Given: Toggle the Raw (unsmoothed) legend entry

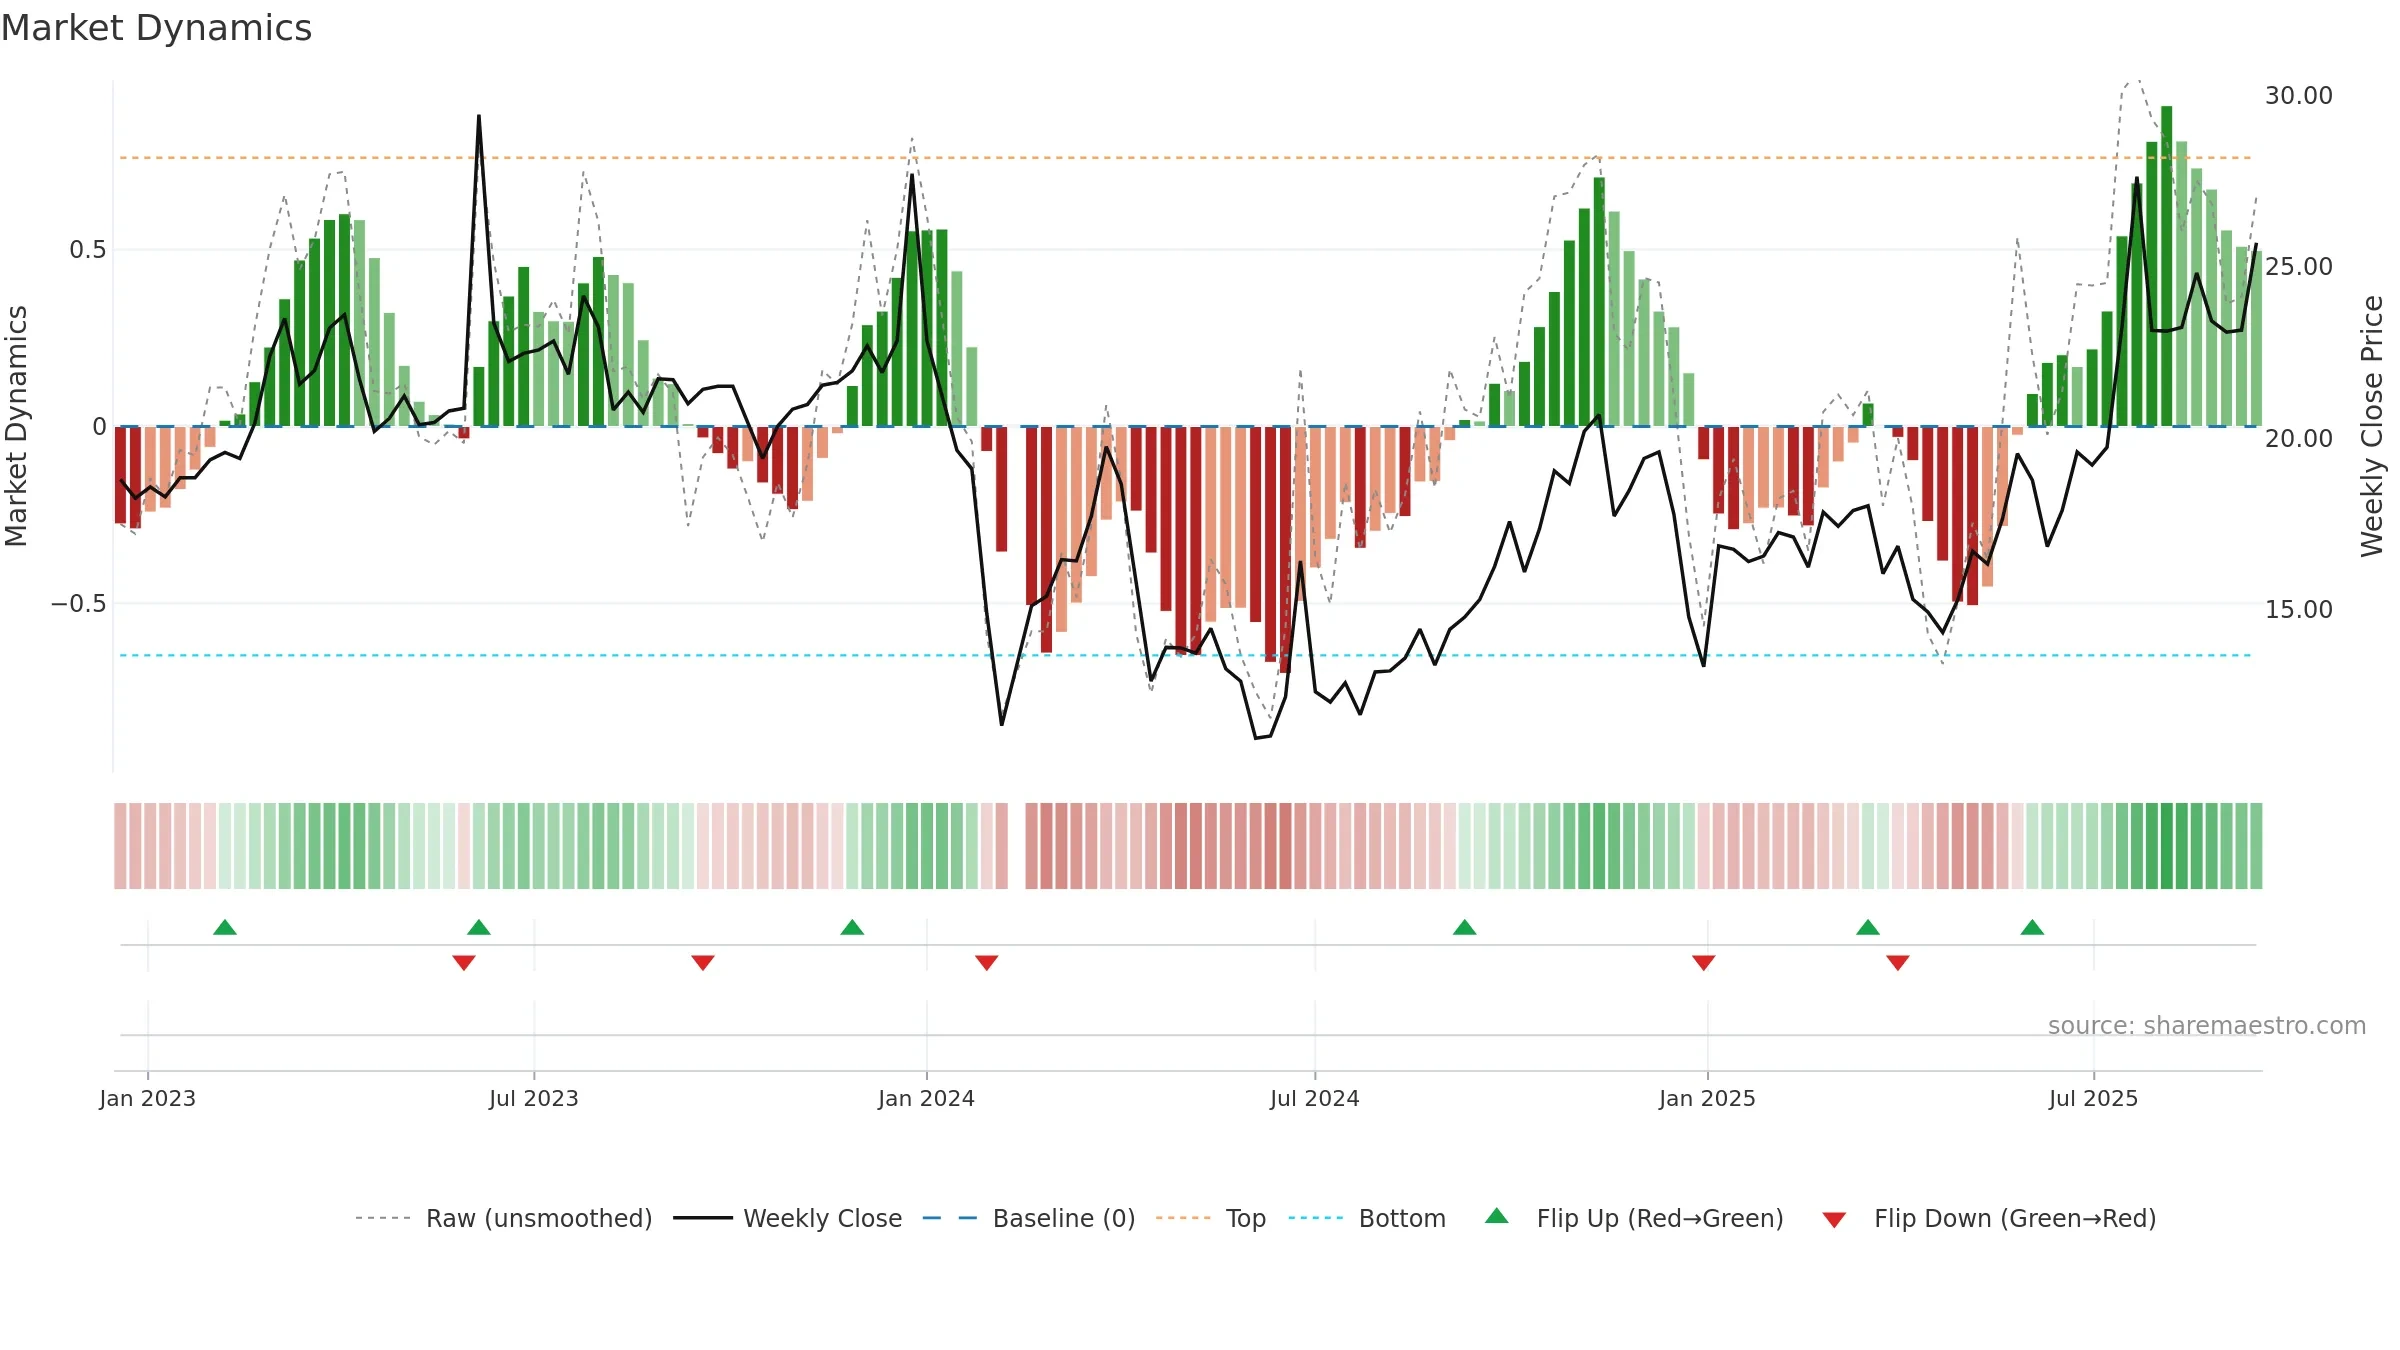Looking at the screenshot, I should 503,1218.
